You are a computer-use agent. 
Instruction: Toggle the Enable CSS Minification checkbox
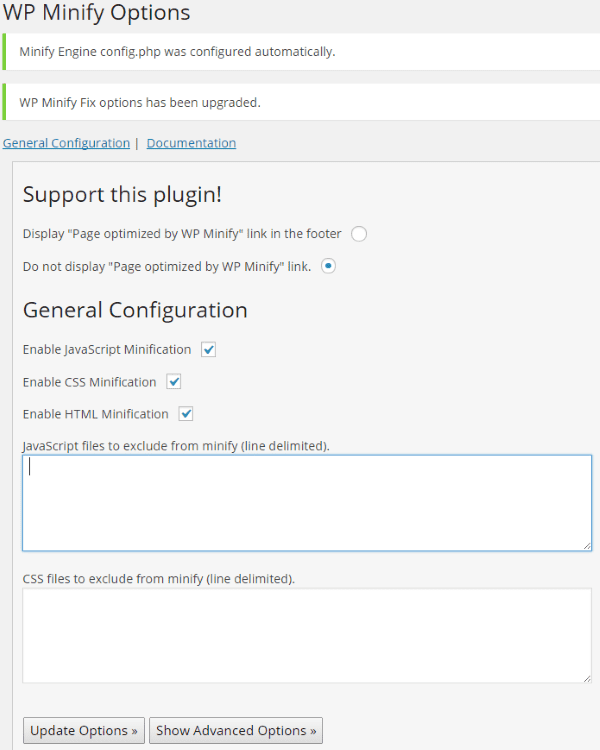click(x=174, y=382)
